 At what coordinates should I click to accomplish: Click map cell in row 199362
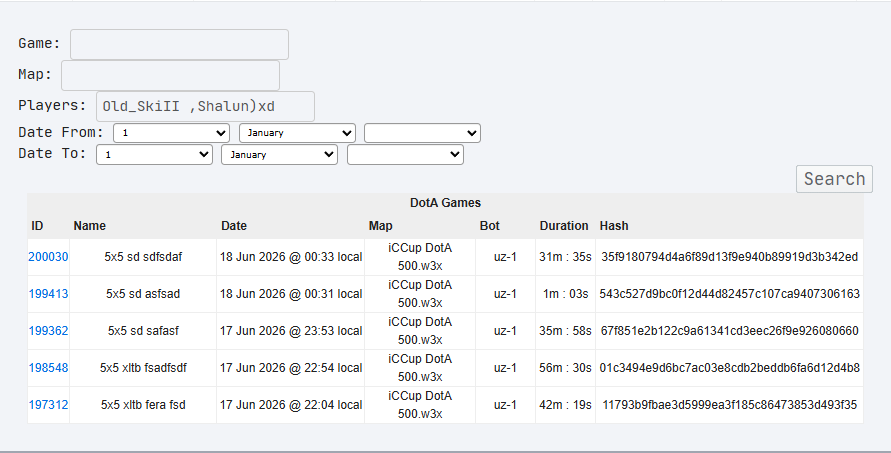click(420, 331)
